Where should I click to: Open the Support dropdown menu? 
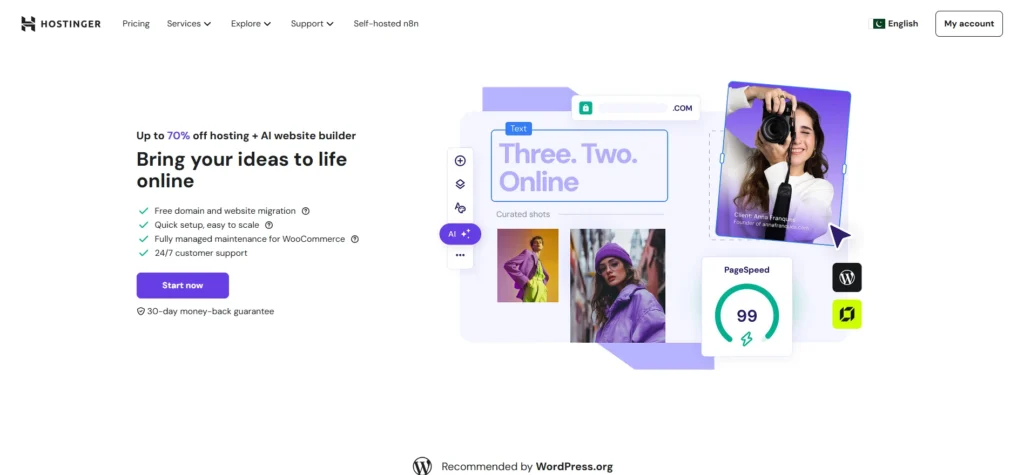point(312,24)
